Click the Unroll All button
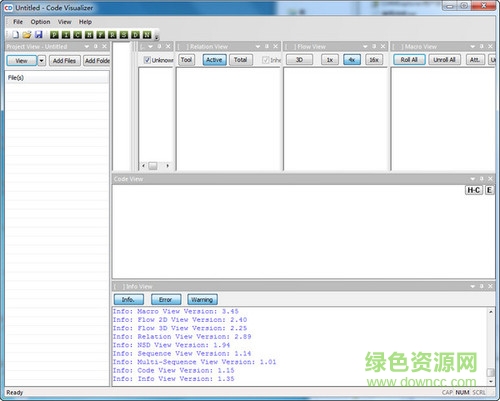The image size is (500, 401). pyautogui.click(x=445, y=60)
